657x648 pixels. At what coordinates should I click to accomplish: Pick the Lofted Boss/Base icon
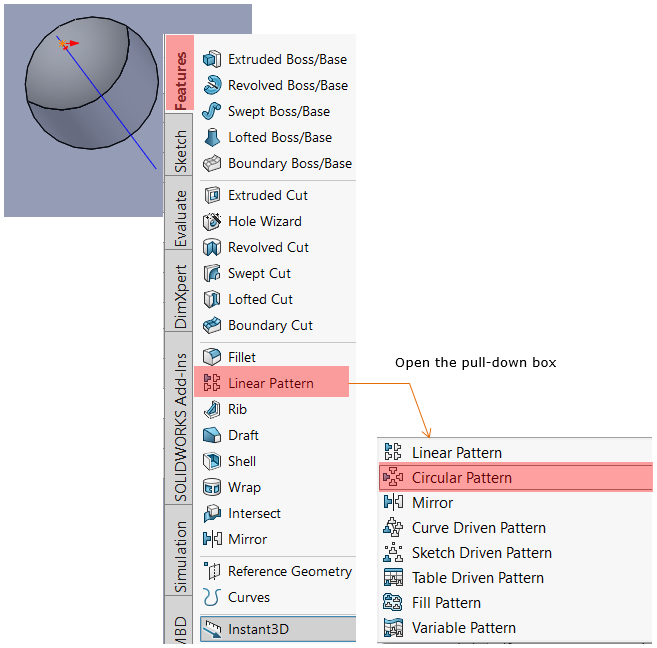212,137
